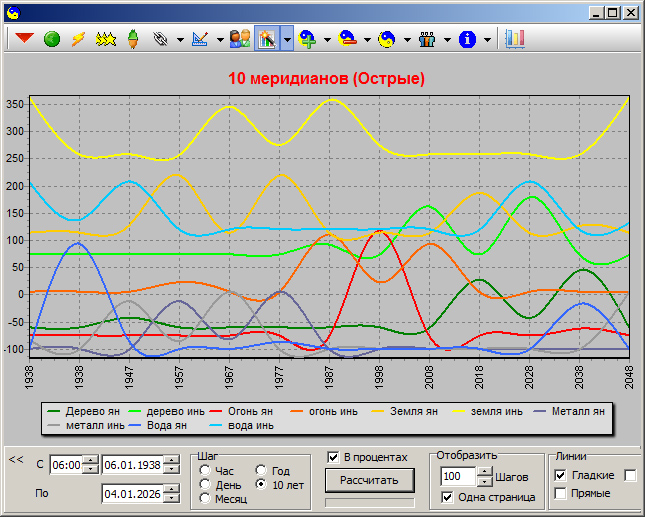Click the '<<' collapse panel button
Image resolution: width=645 pixels, height=517 pixels.
16,459
